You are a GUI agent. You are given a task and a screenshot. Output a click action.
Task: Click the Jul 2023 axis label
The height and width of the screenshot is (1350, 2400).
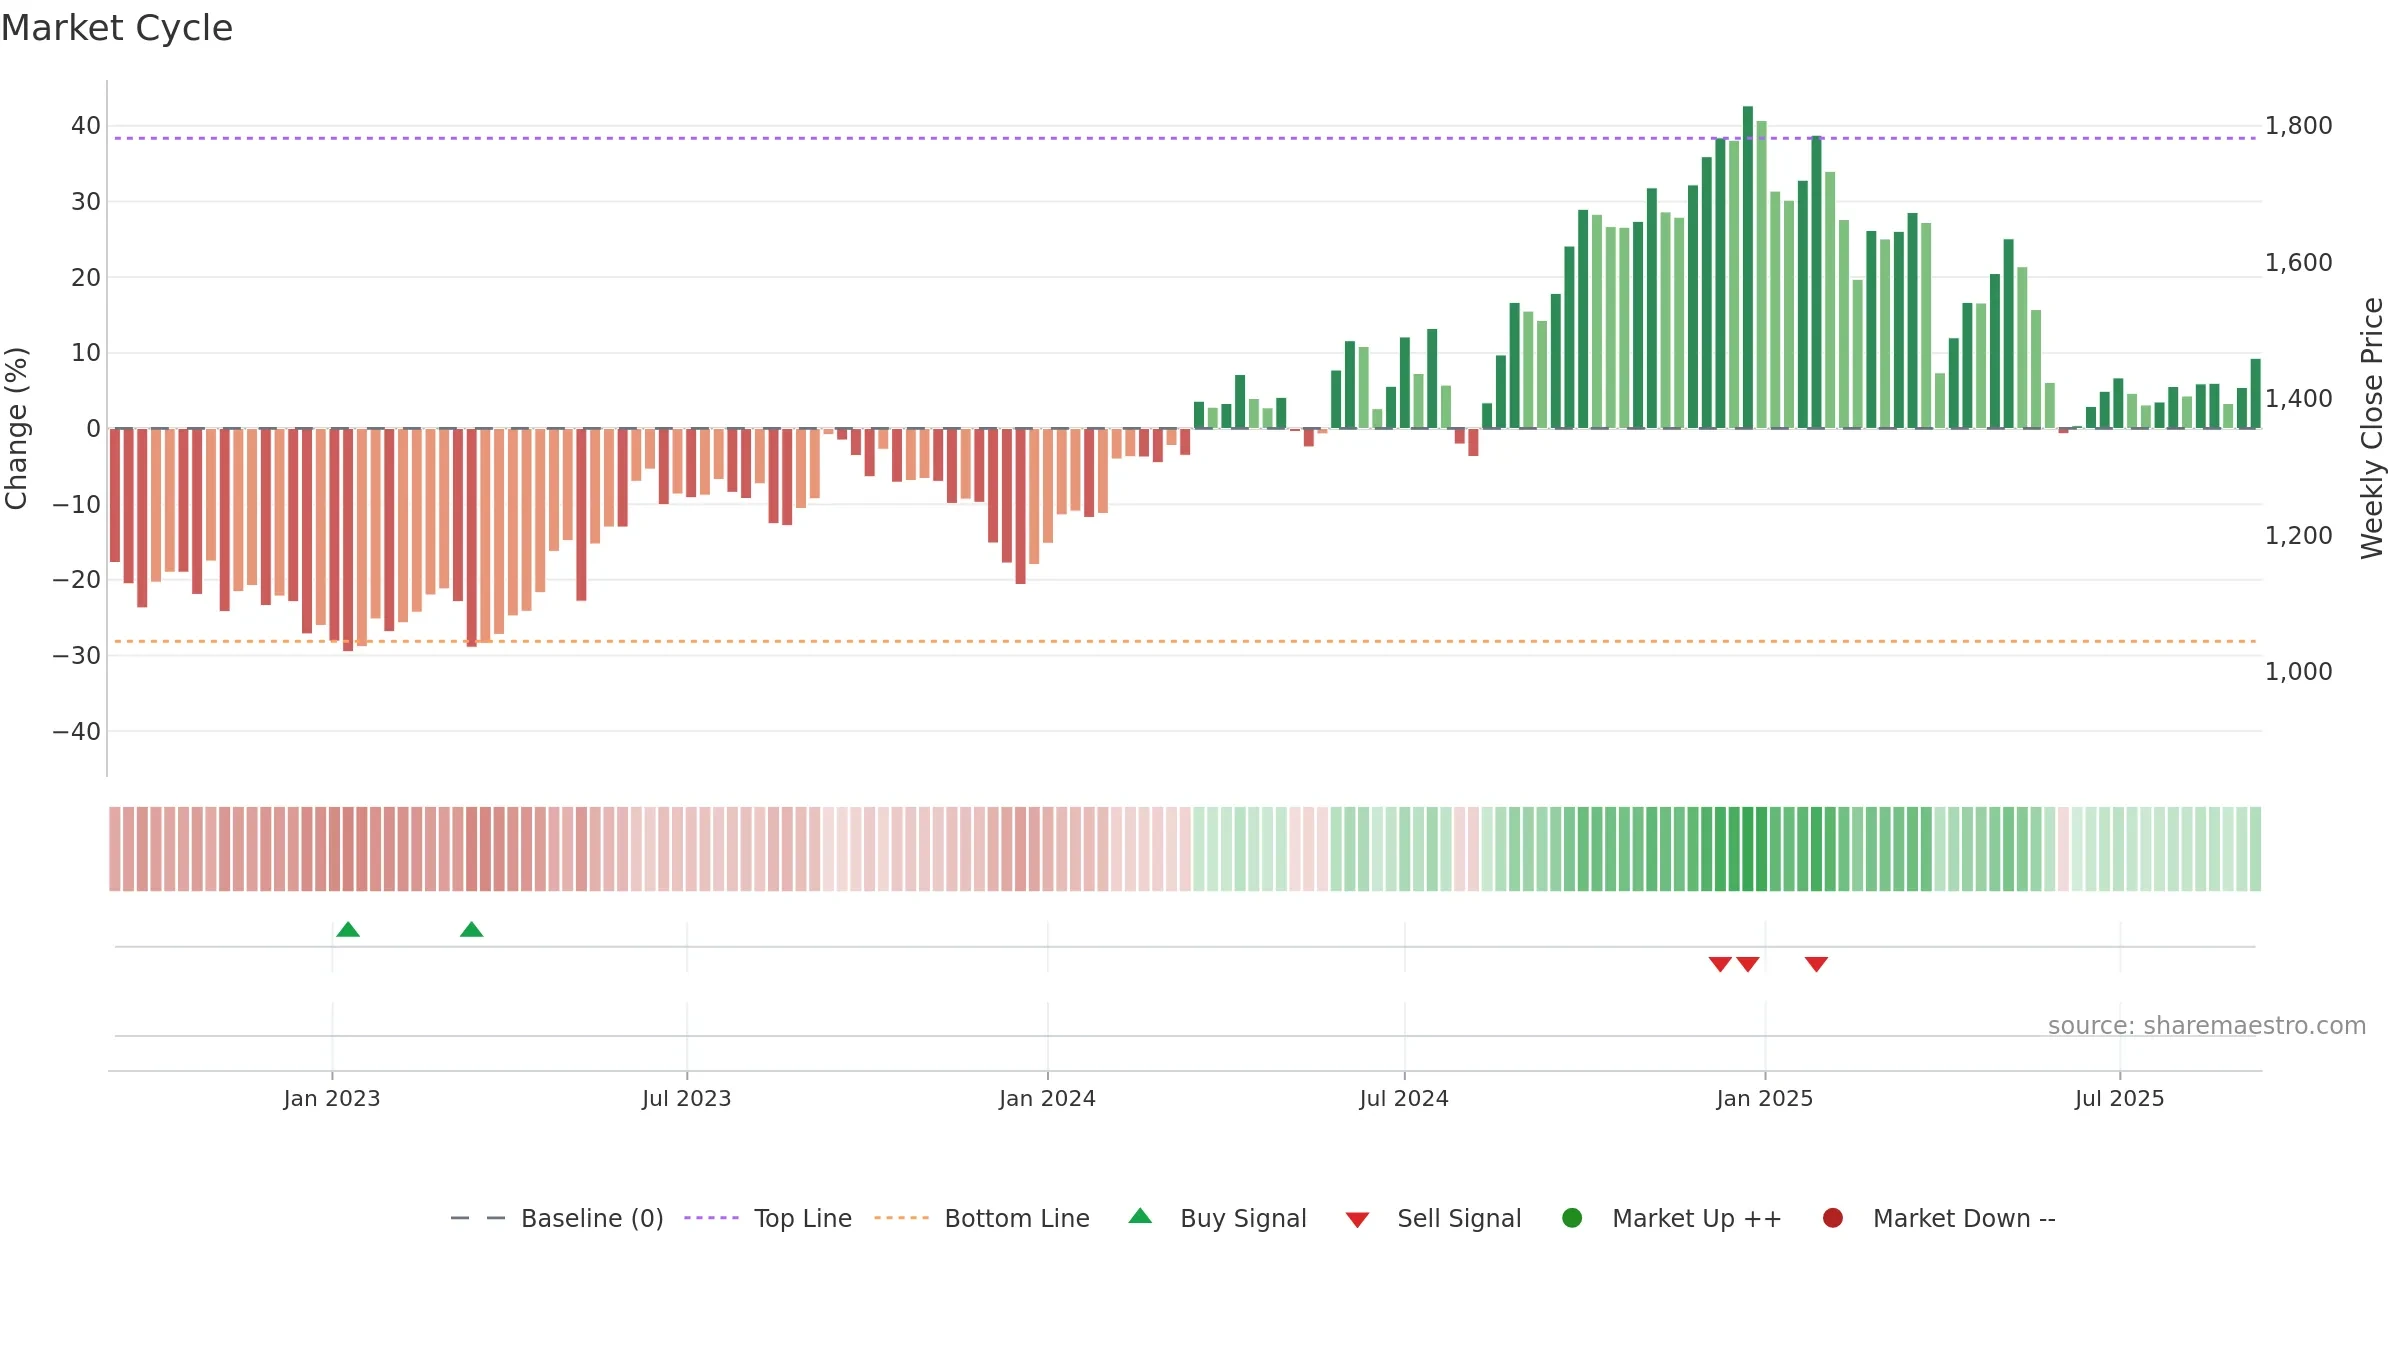click(x=687, y=1098)
